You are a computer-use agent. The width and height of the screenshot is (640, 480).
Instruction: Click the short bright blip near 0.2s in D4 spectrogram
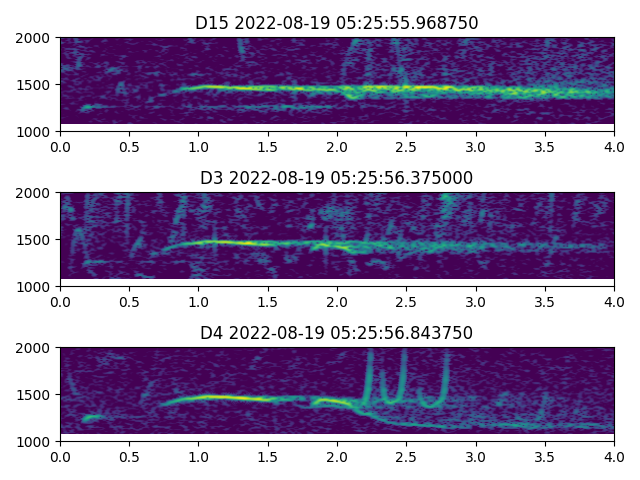(x=90, y=418)
